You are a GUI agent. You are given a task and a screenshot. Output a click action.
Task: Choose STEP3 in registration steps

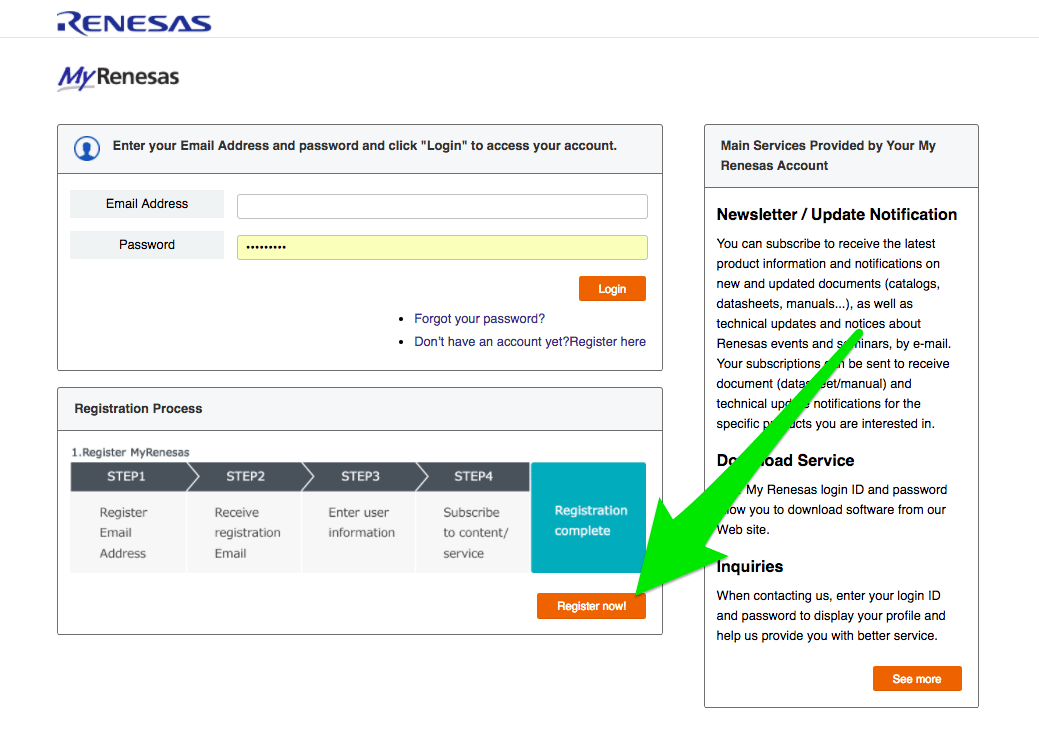(x=360, y=477)
